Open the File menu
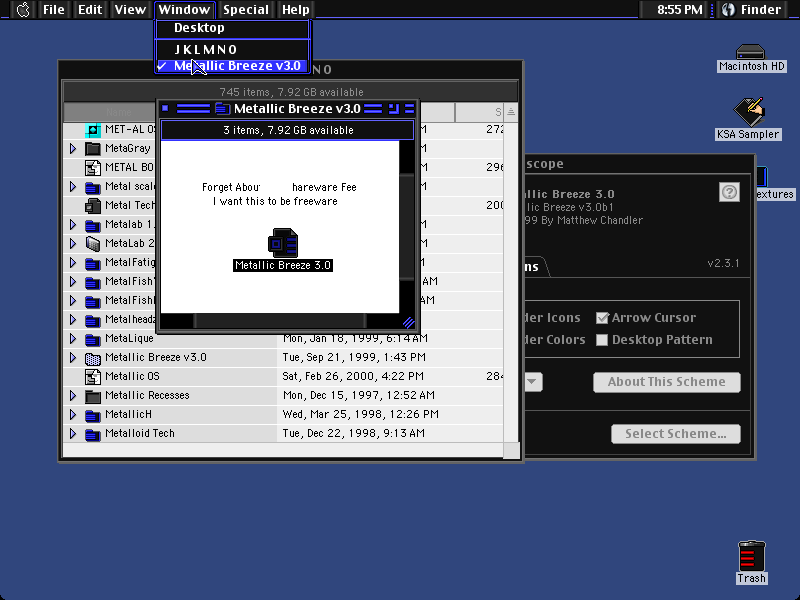Image resolution: width=800 pixels, height=600 pixels. pos(54,10)
